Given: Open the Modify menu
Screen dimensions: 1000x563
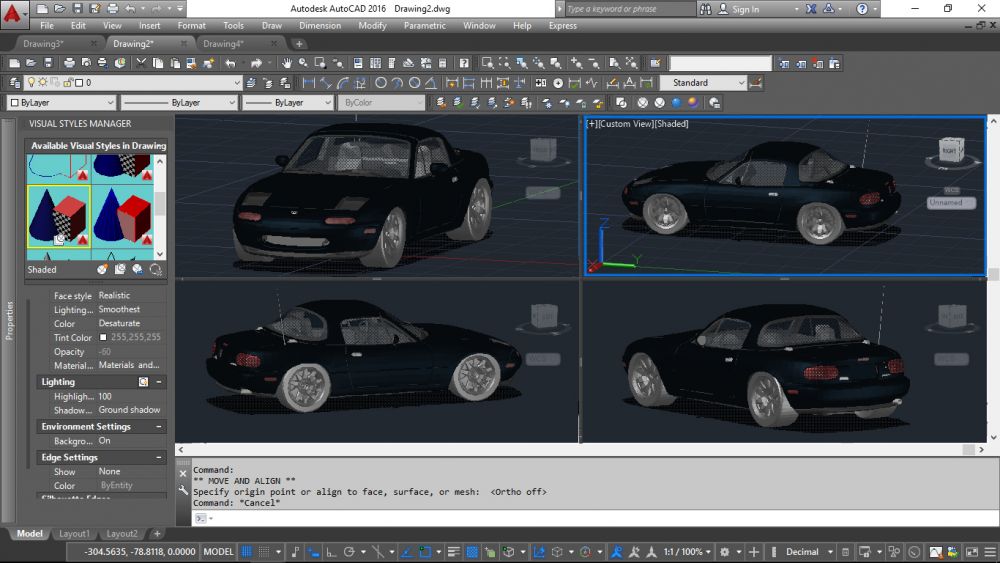Looking at the screenshot, I should tap(372, 26).
